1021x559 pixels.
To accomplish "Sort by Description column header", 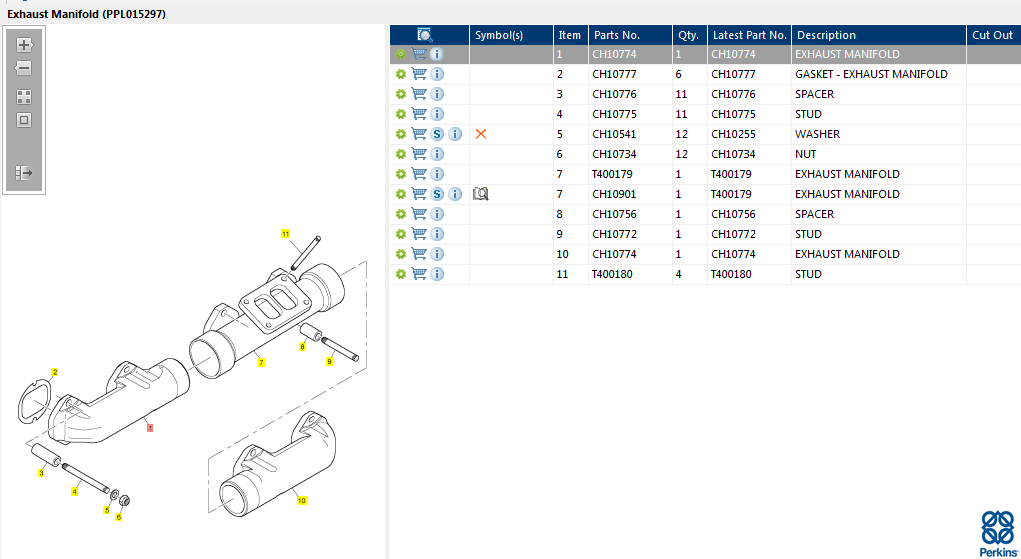I will coord(879,35).
